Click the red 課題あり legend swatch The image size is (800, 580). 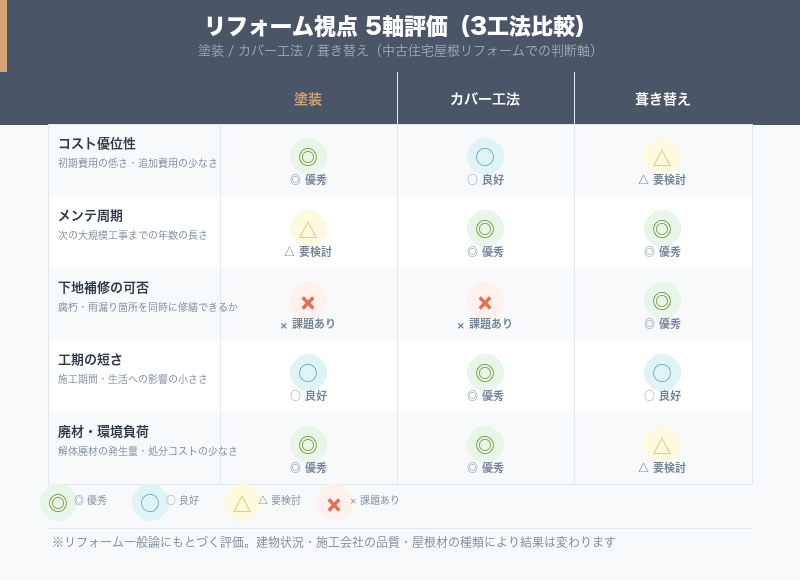coord(334,503)
